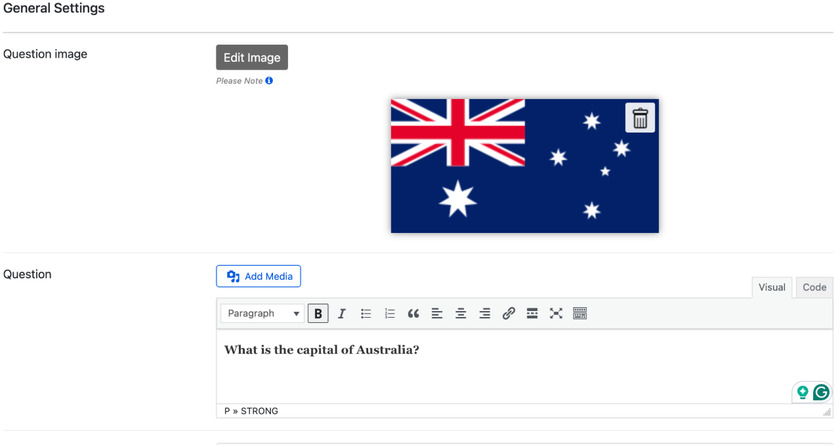Click the 'Please Note' text
This screenshot has height=445, width=840.
[239, 81]
